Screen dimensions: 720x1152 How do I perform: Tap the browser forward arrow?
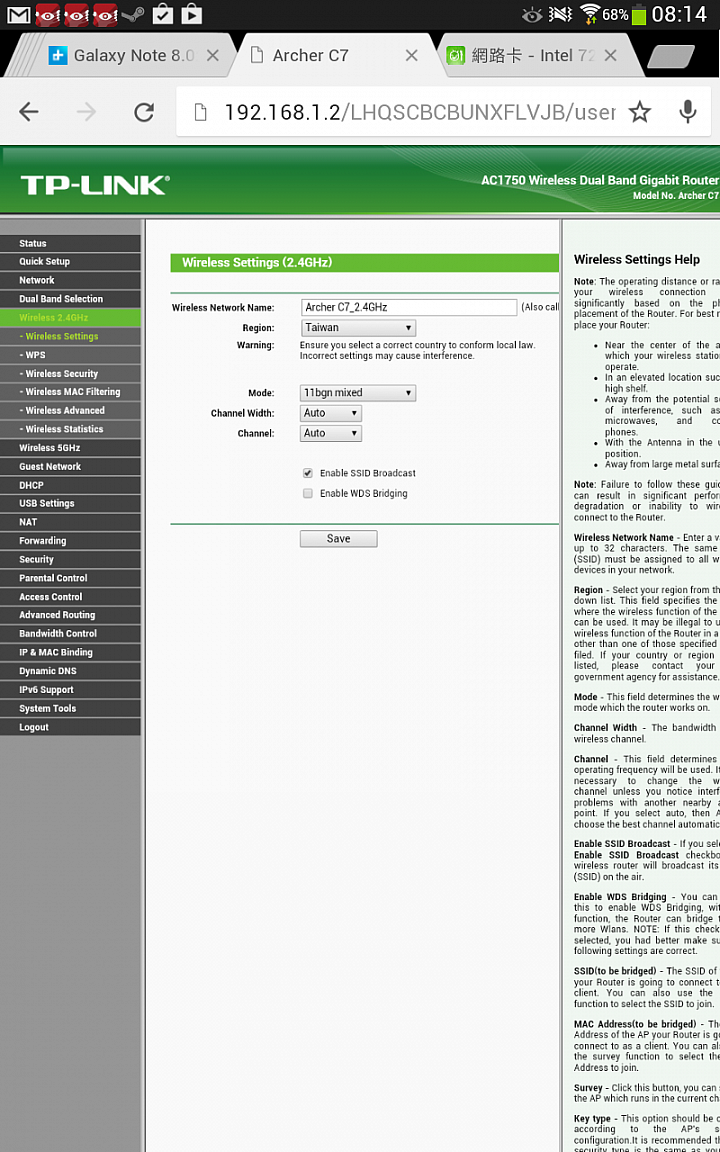(x=87, y=112)
